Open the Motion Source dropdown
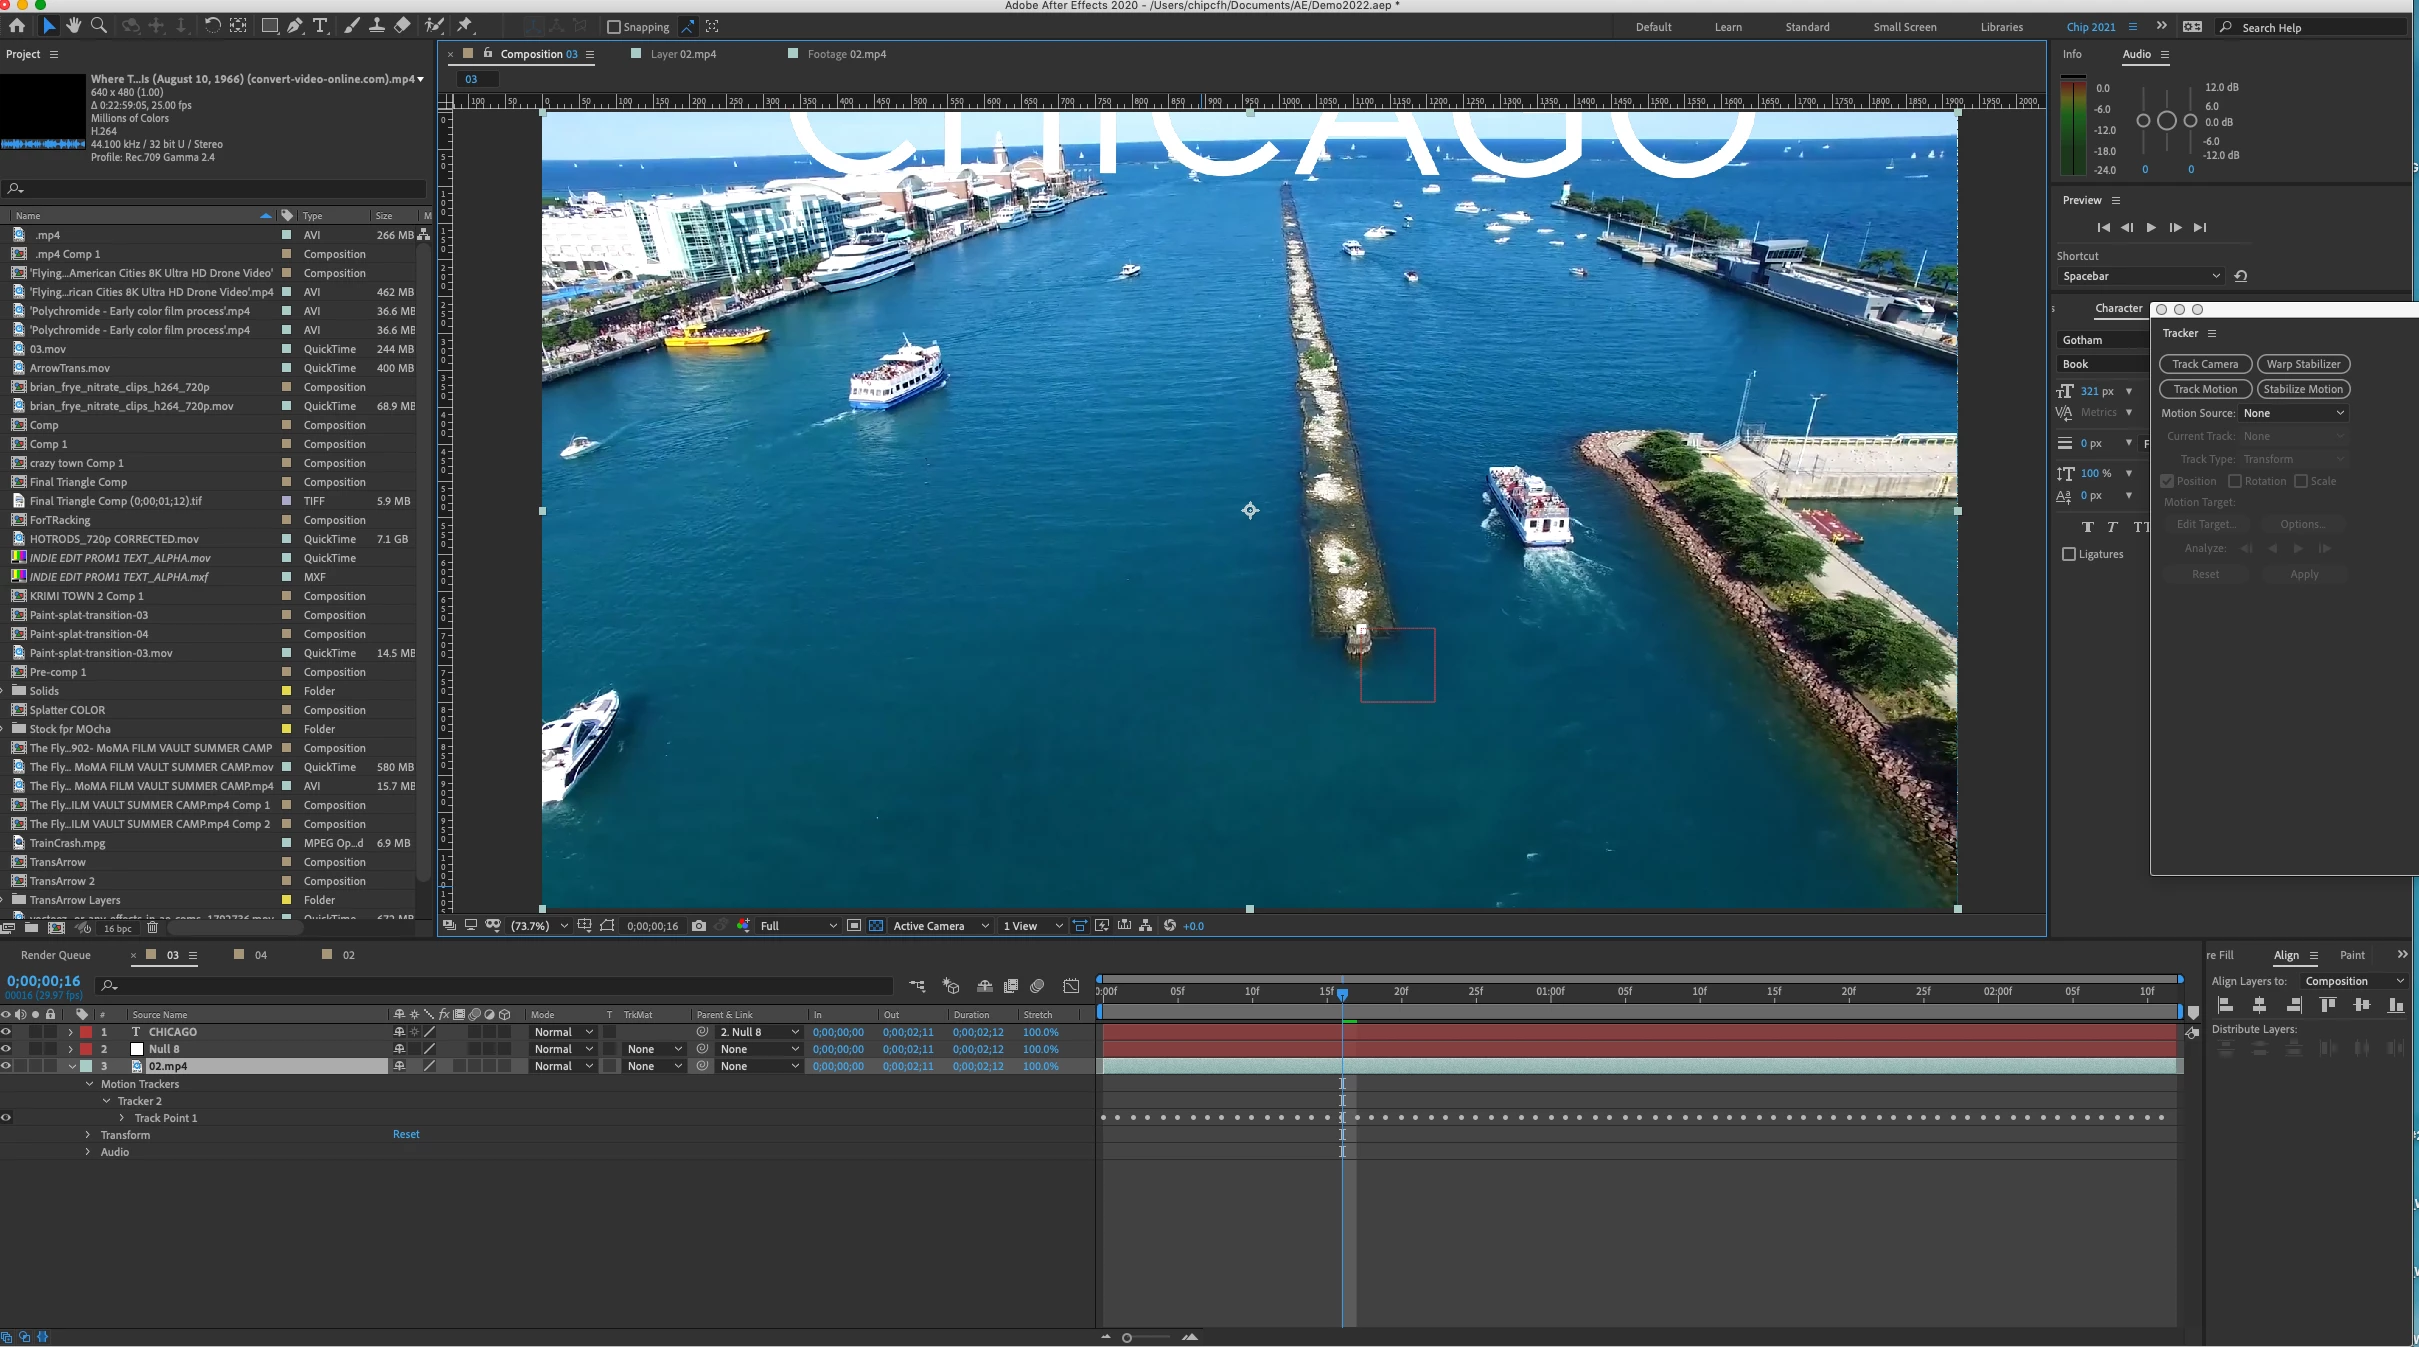 pyautogui.click(x=2292, y=413)
